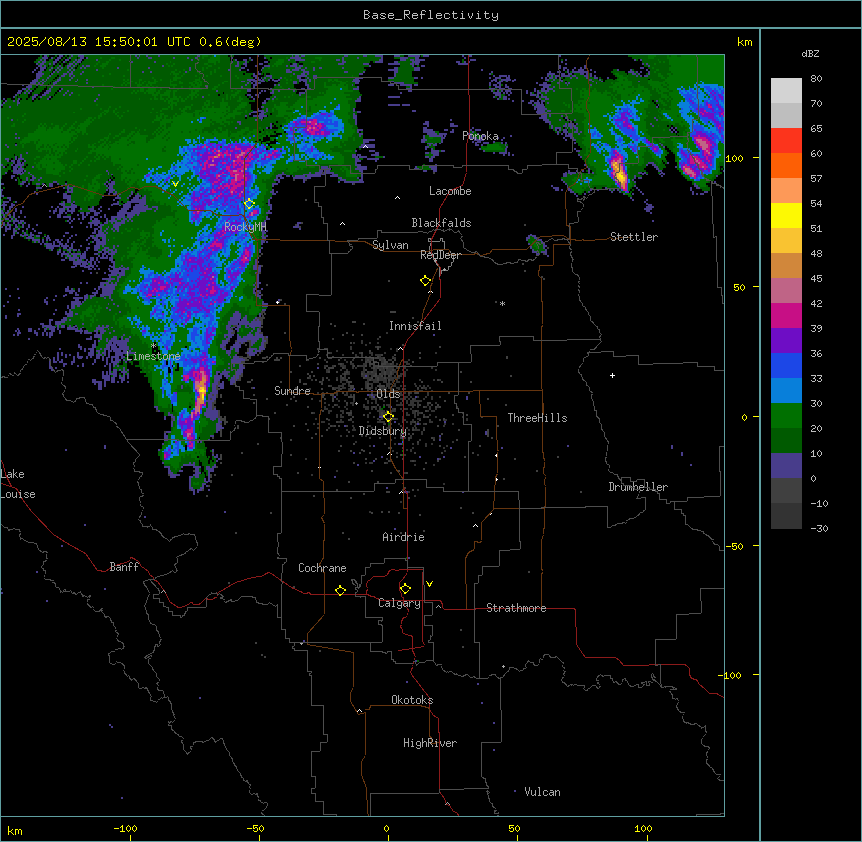The image size is (862, 842).
Task: Click the Sundre town label
Action: pos(292,391)
